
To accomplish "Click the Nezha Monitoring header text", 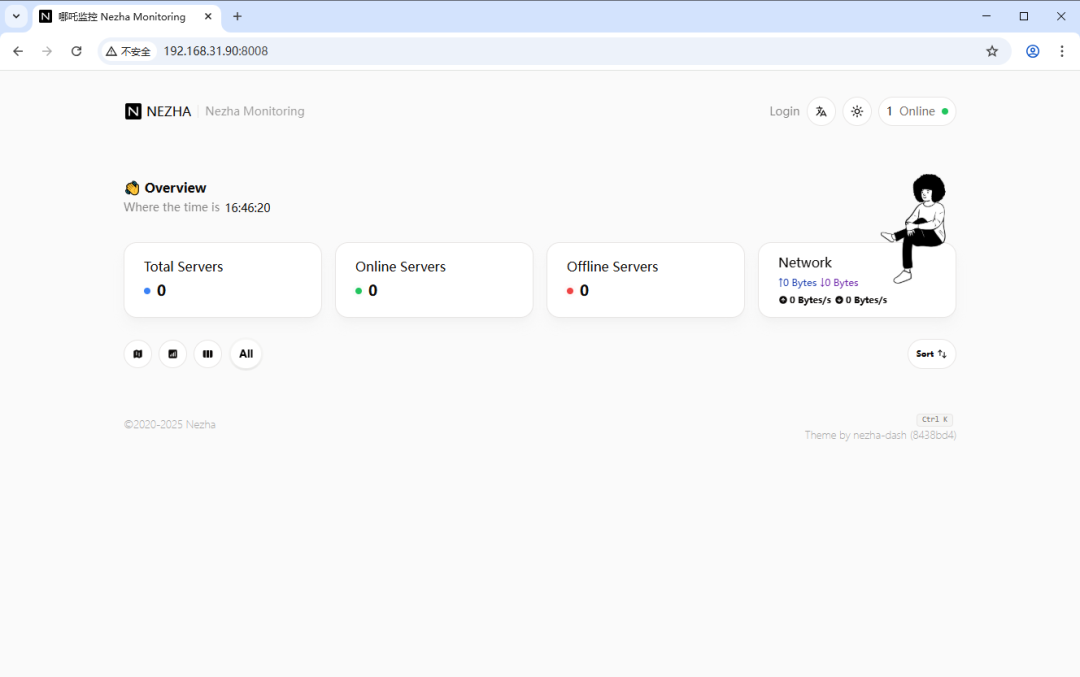I will click(255, 111).
